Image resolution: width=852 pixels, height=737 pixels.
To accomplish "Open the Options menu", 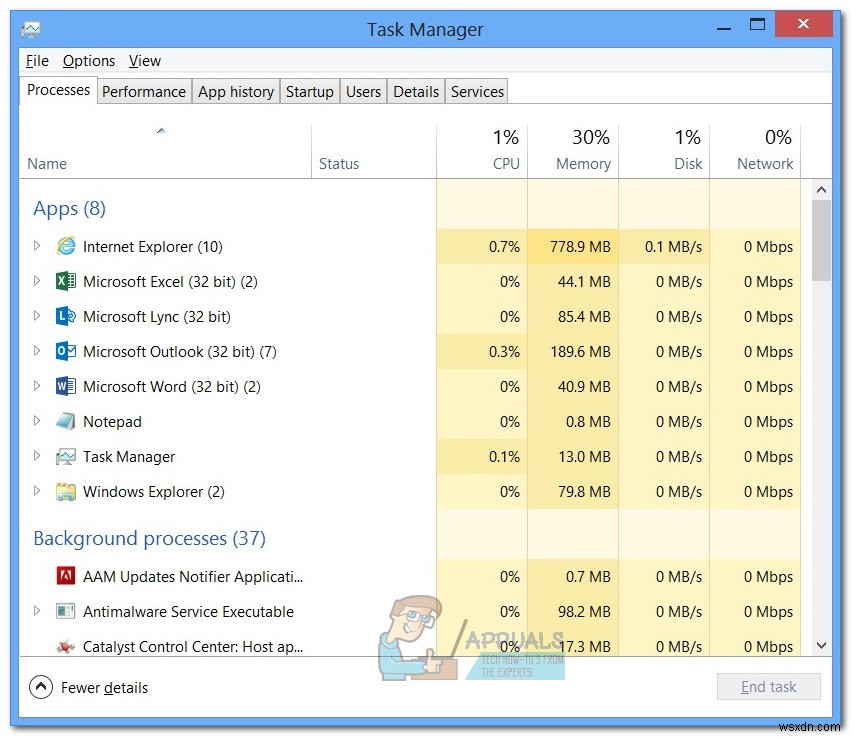I will (89, 61).
